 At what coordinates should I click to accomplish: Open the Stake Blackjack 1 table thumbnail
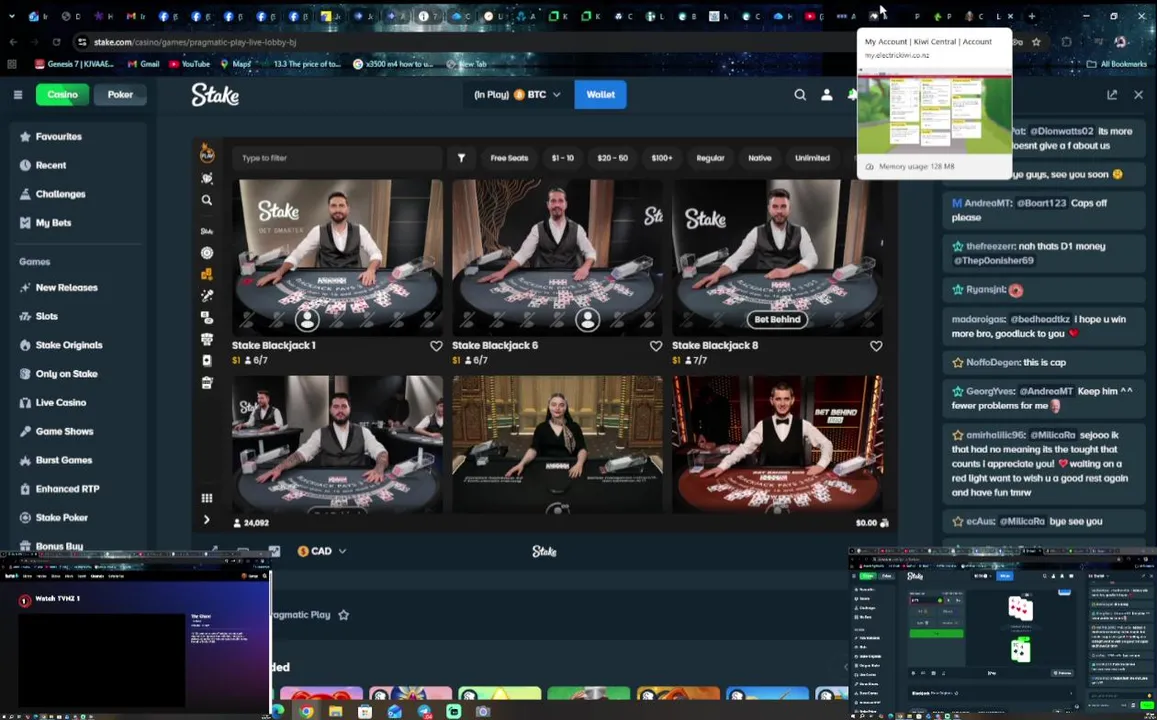coord(337,257)
